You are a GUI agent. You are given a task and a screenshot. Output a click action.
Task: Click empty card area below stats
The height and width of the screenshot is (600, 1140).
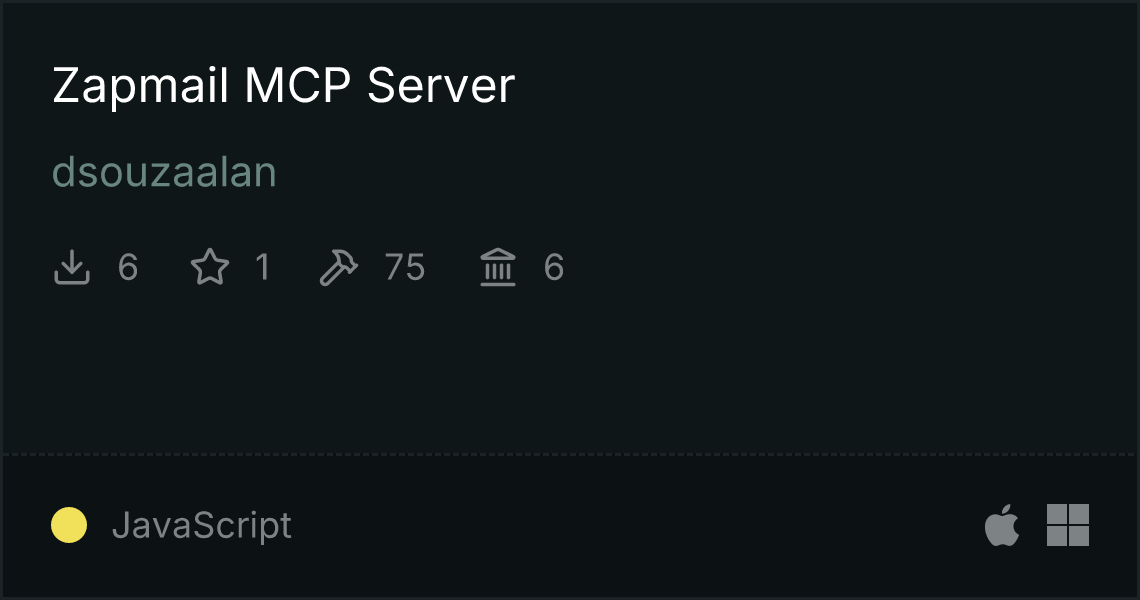coord(570,371)
